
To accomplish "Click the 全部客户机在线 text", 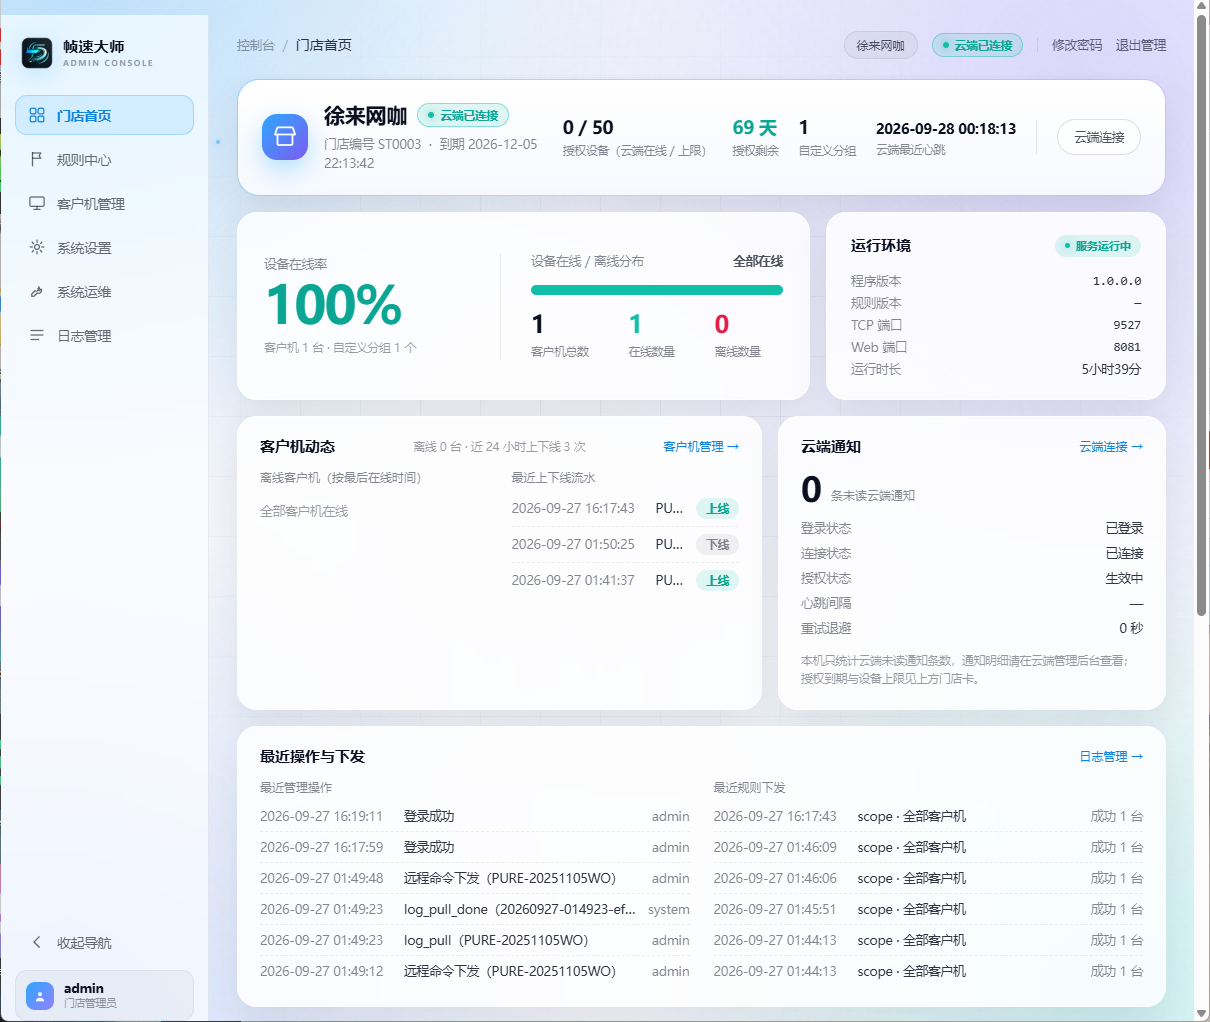I will (304, 511).
